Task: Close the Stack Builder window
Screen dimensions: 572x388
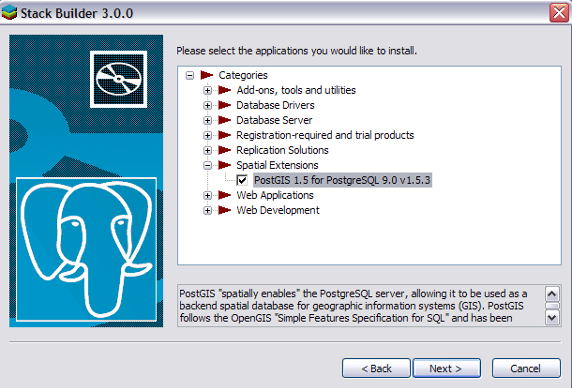Action: [x=559, y=13]
